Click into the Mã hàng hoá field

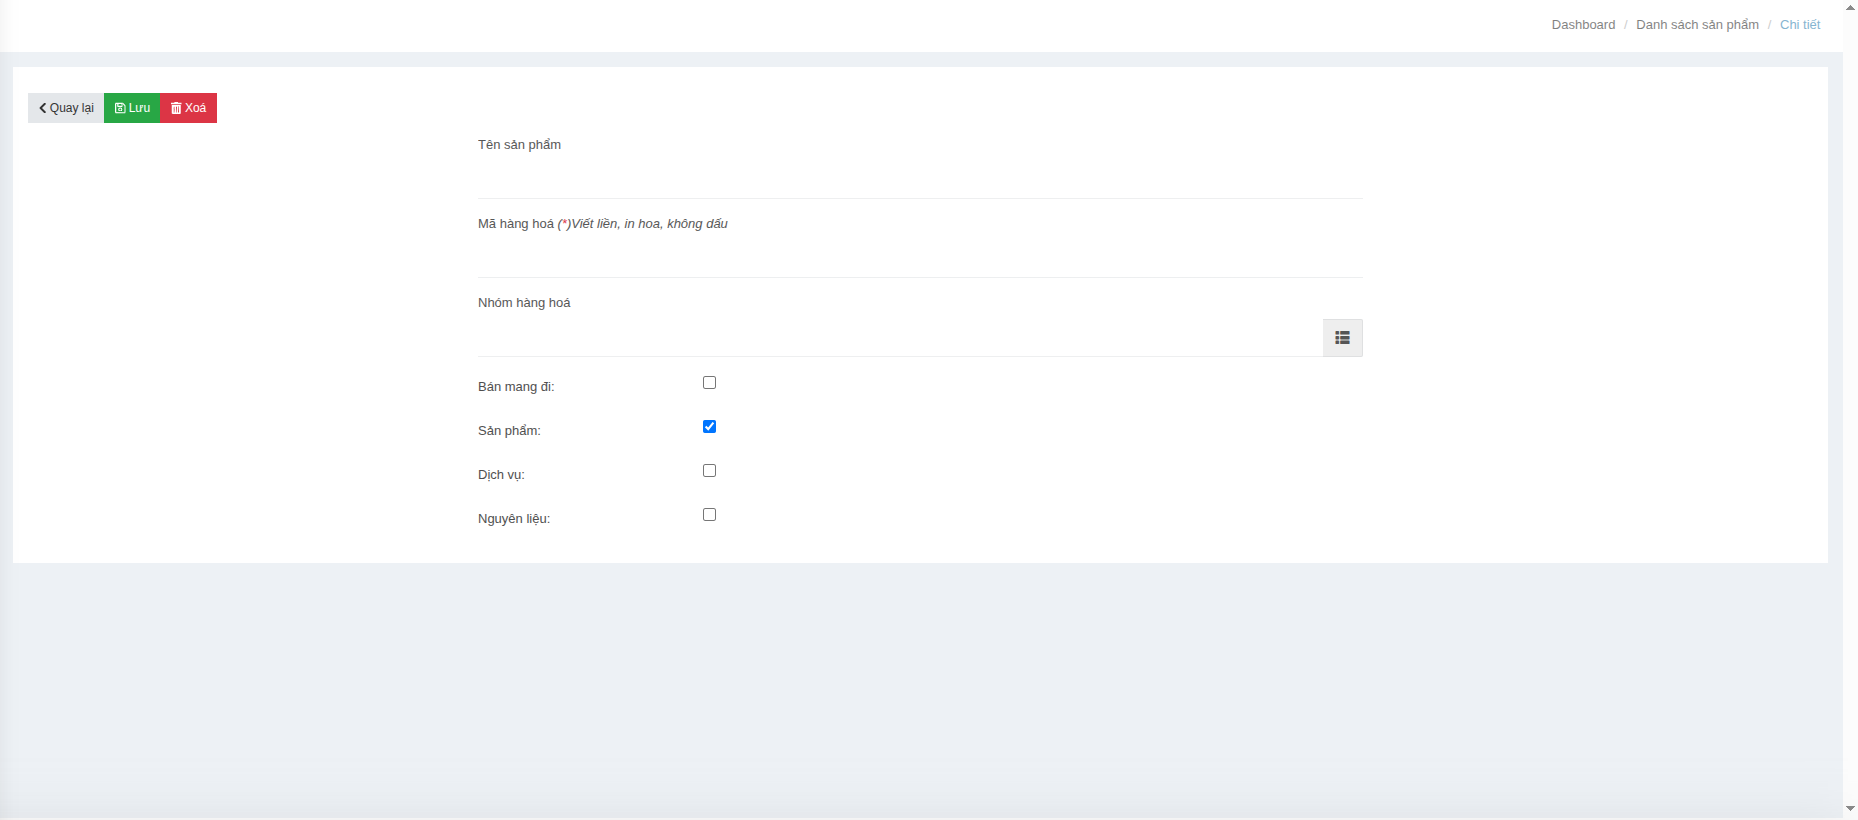click(919, 259)
